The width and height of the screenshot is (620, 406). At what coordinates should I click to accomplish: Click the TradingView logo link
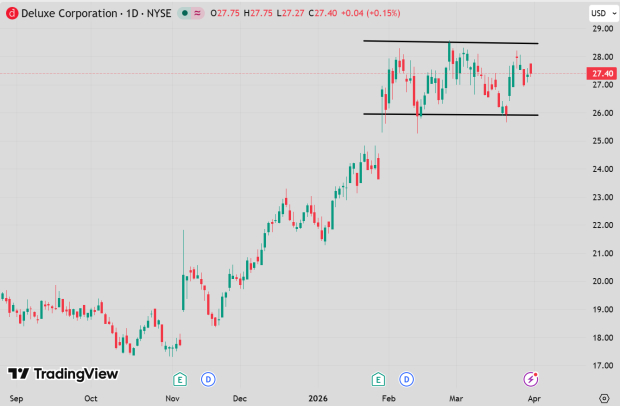tap(63, 373)
